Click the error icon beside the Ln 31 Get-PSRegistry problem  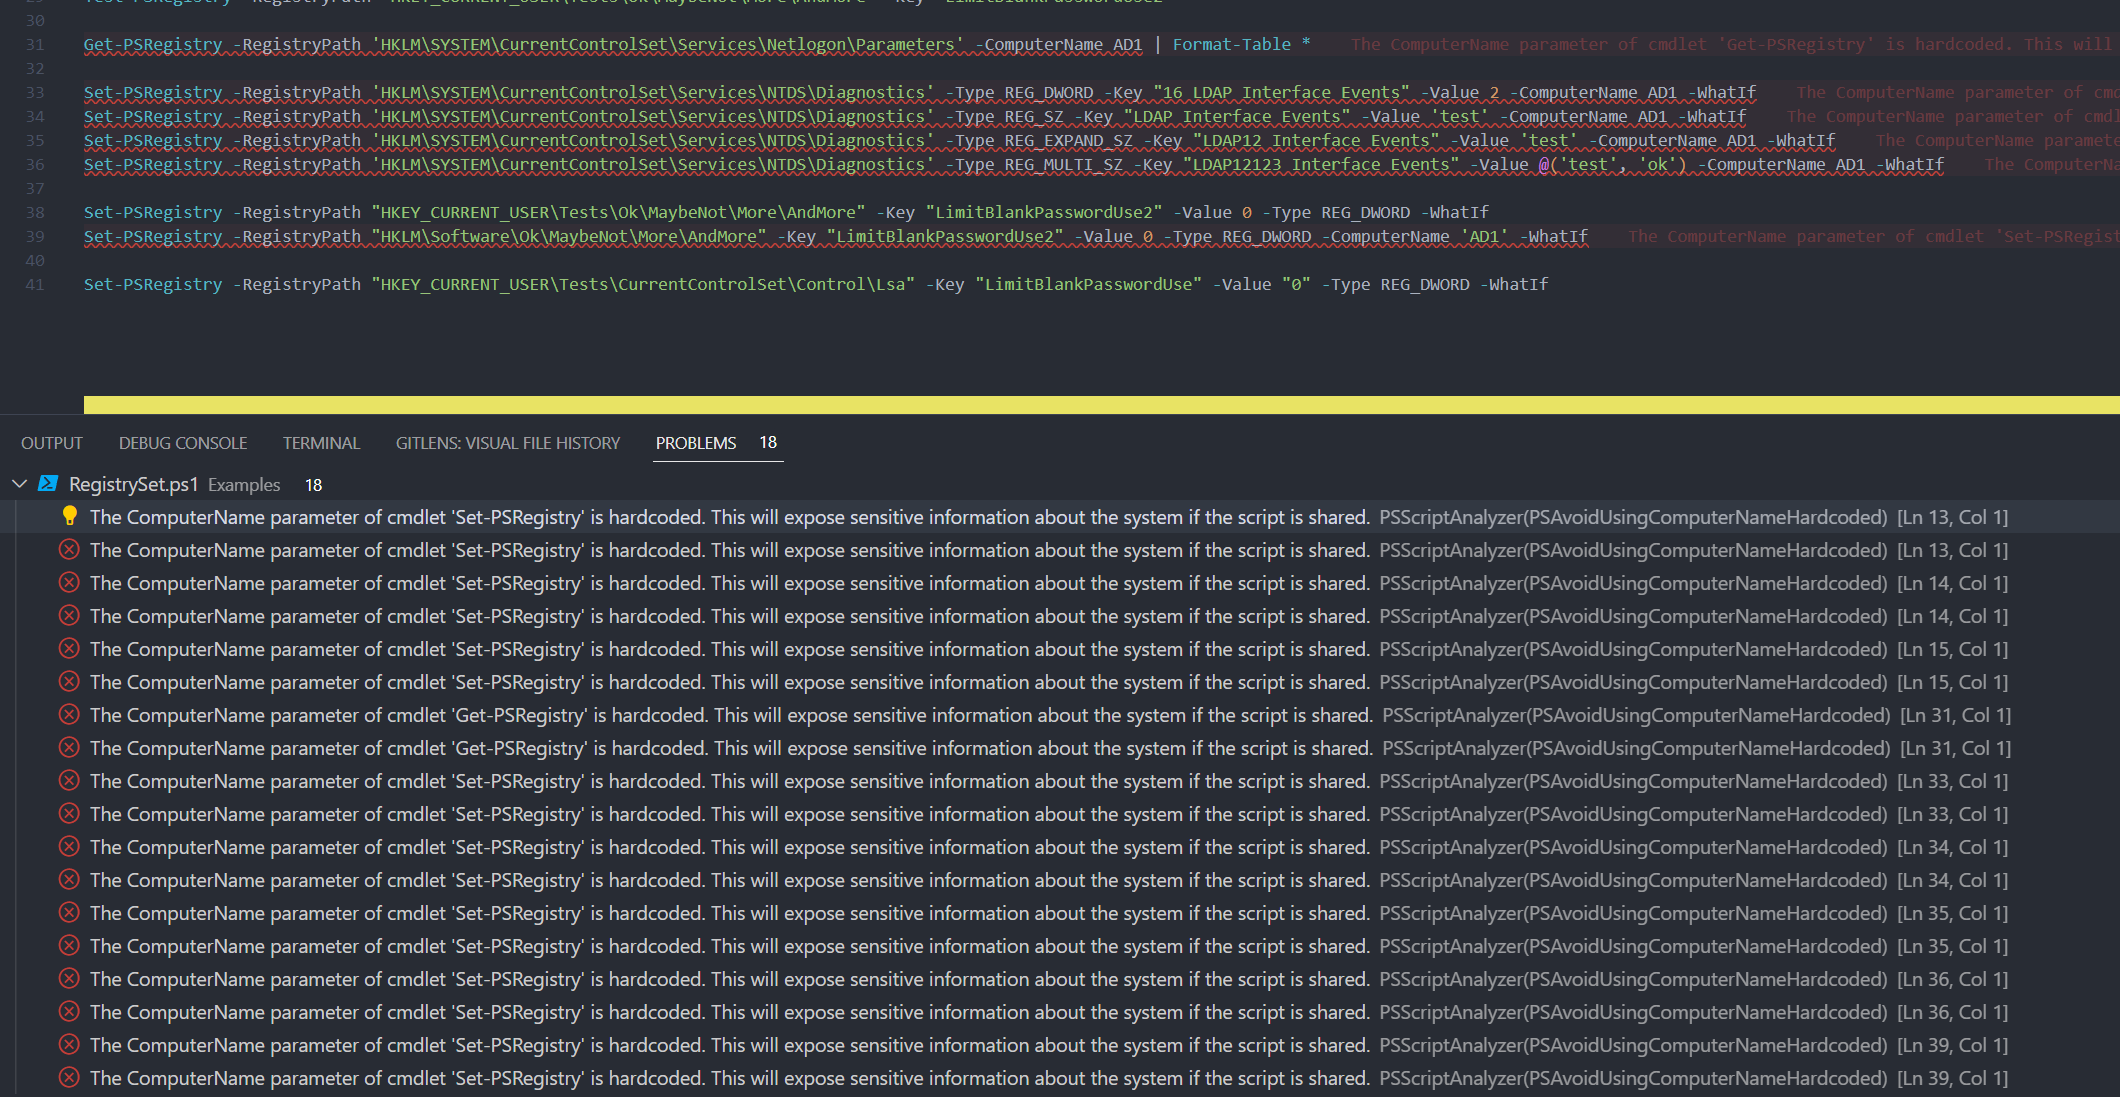coord(69,714)
